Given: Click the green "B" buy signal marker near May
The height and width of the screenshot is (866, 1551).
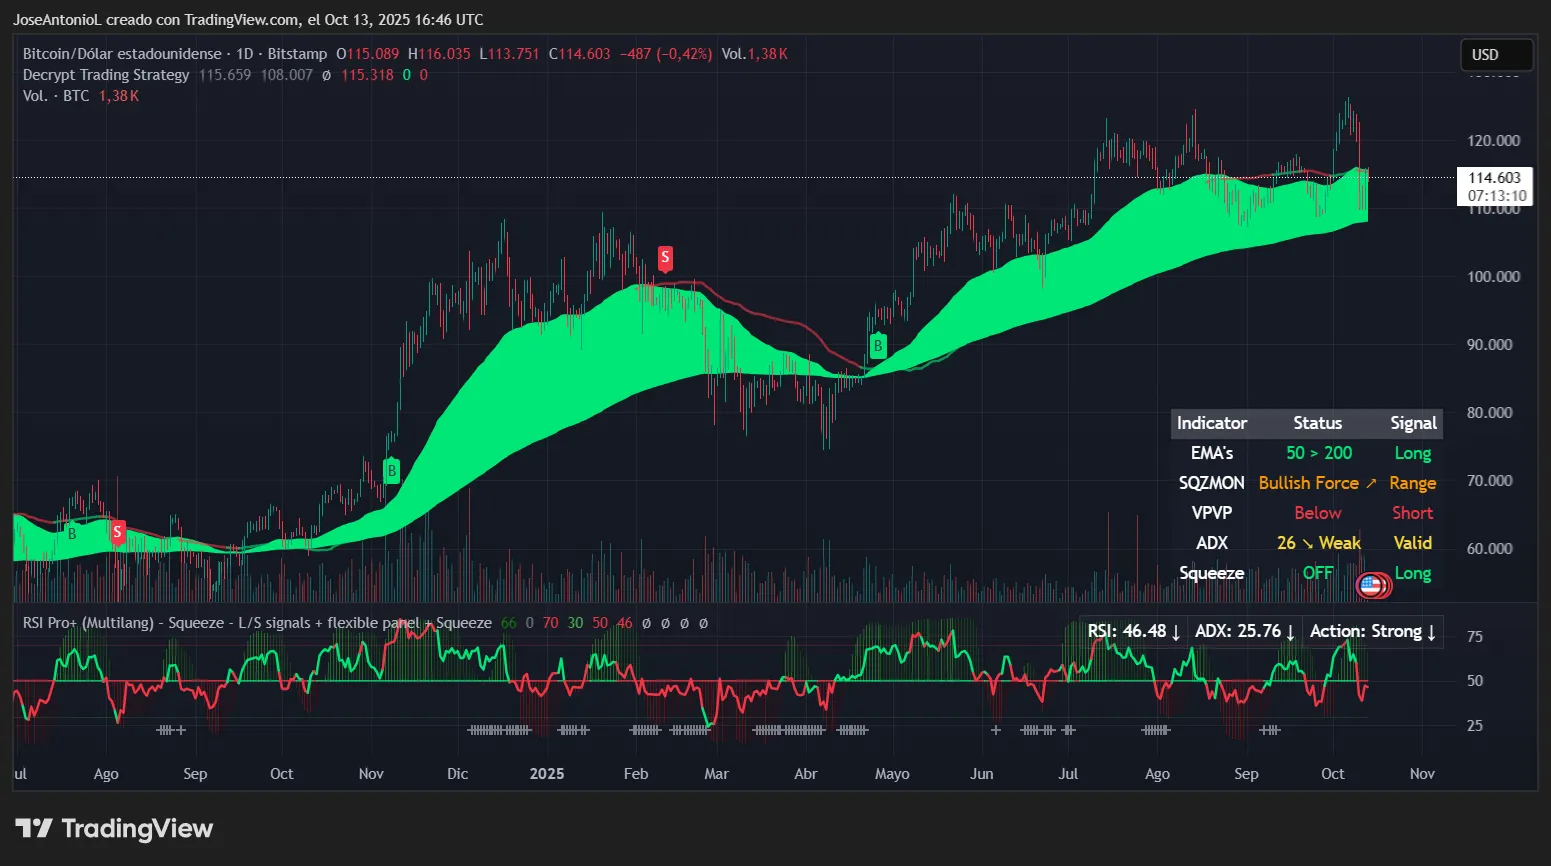Looking at the screenshot, I should pos(877,345).
